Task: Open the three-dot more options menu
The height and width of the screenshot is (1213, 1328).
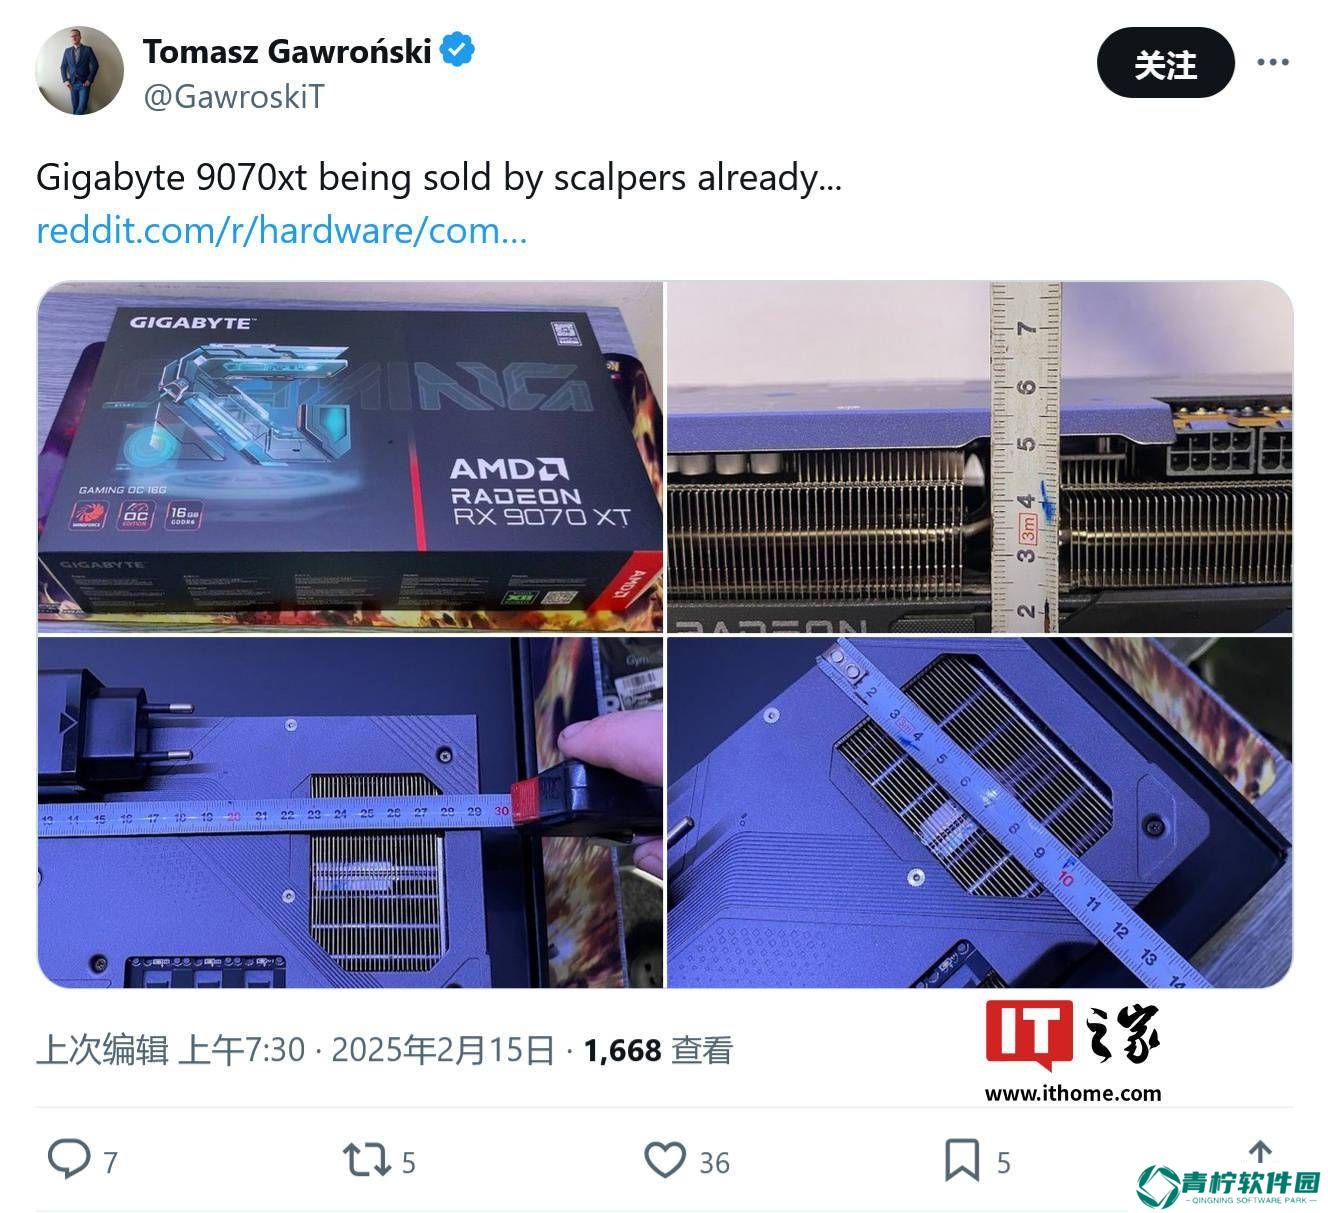Action: tap(1272, 62)
